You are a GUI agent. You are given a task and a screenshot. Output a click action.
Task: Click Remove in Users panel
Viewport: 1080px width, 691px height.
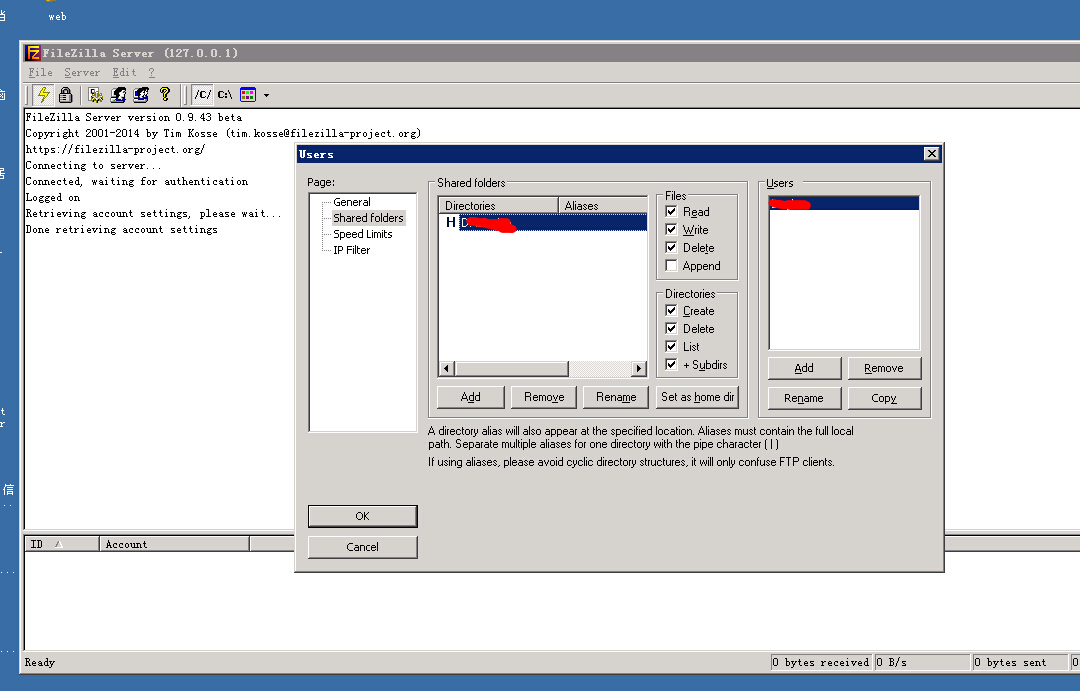tap(884, 368)
